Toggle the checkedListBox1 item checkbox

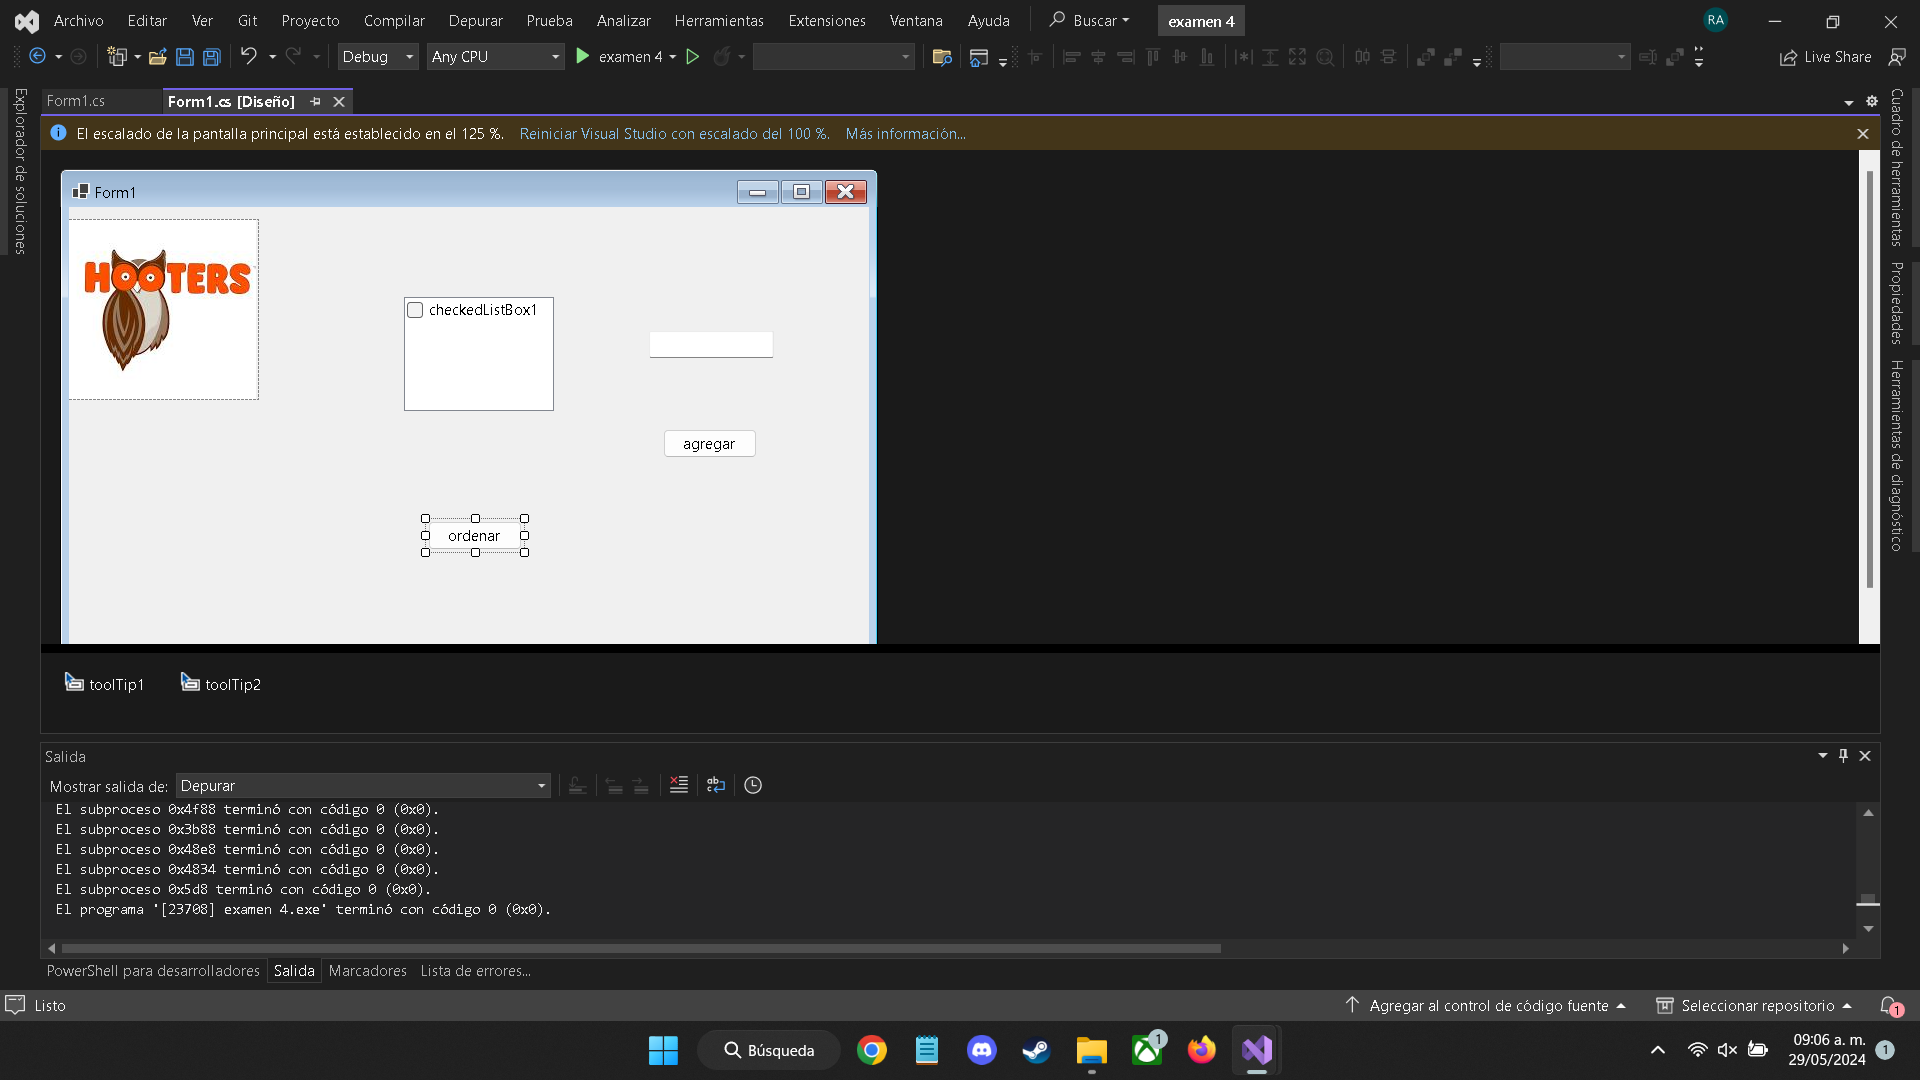(x=415, y=310)
